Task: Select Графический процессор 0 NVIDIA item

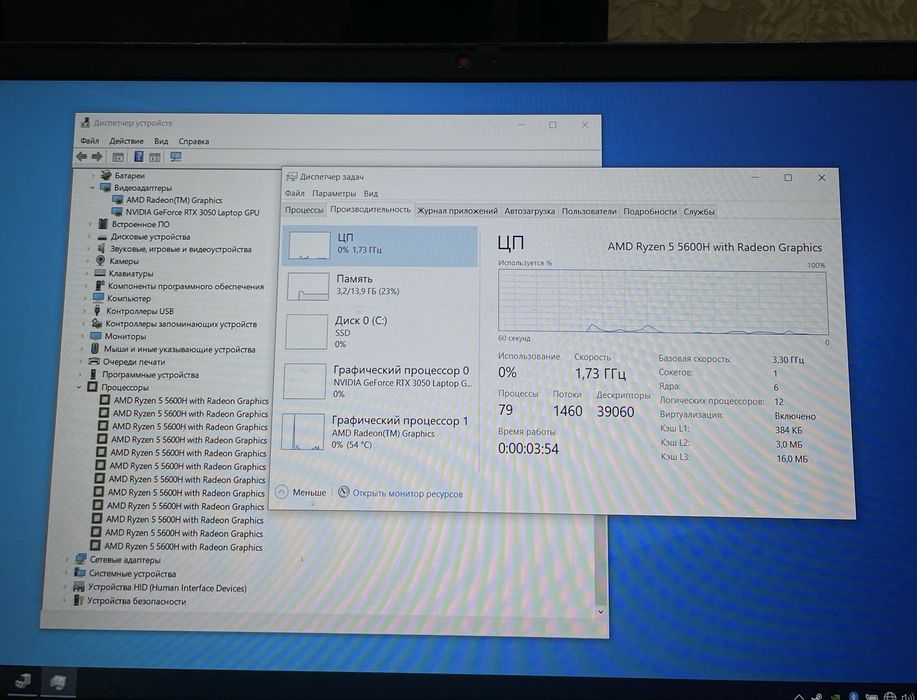Action: (x=378, y=381)
